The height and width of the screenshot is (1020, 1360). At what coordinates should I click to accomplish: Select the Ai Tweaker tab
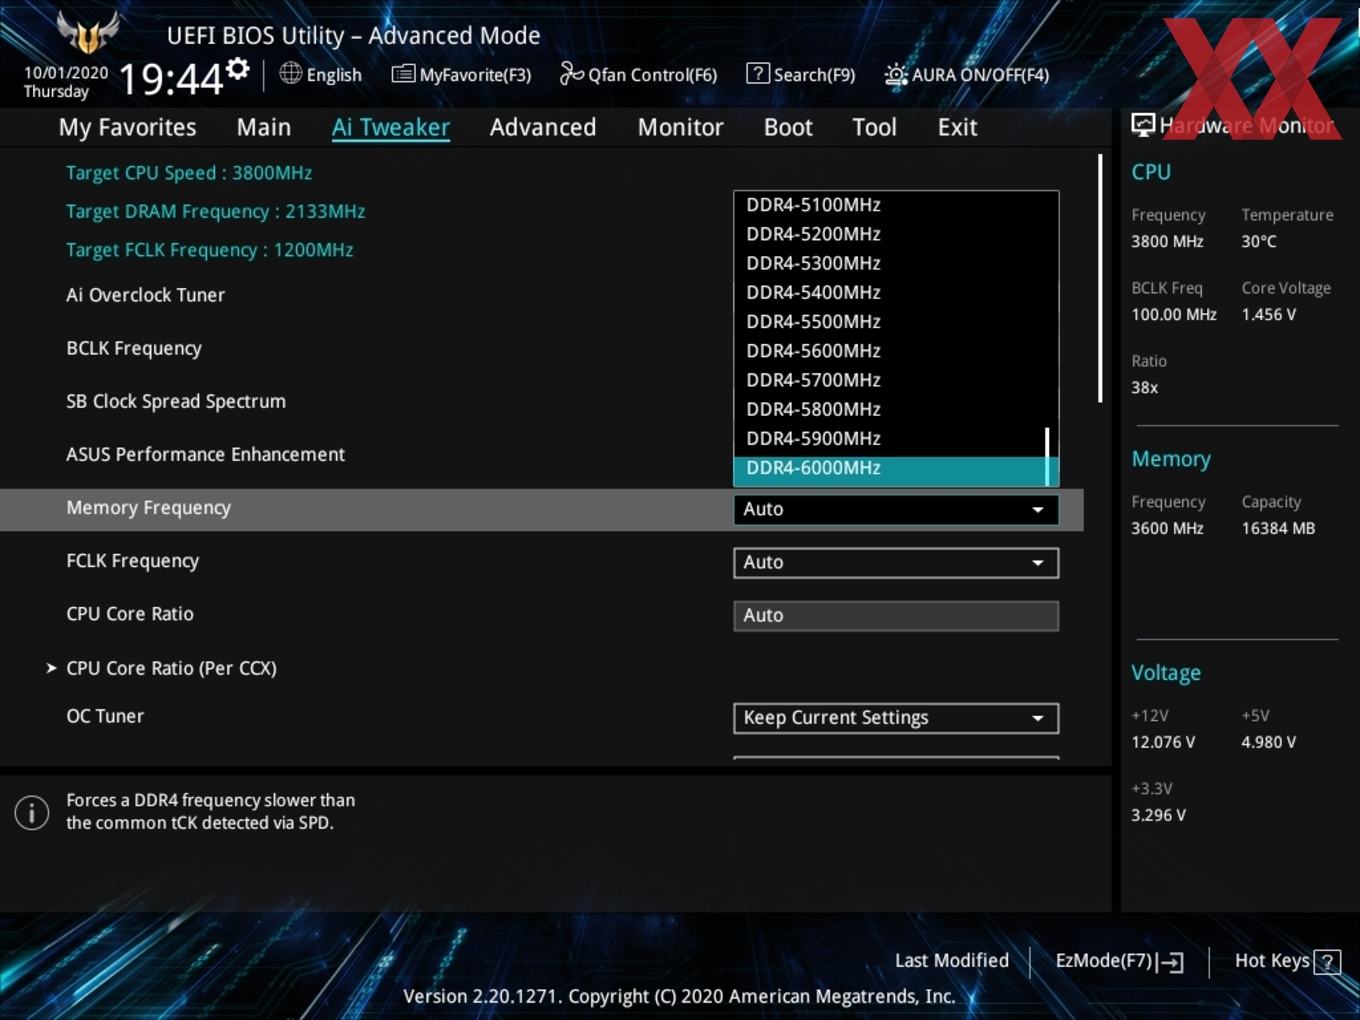[391, 127]
